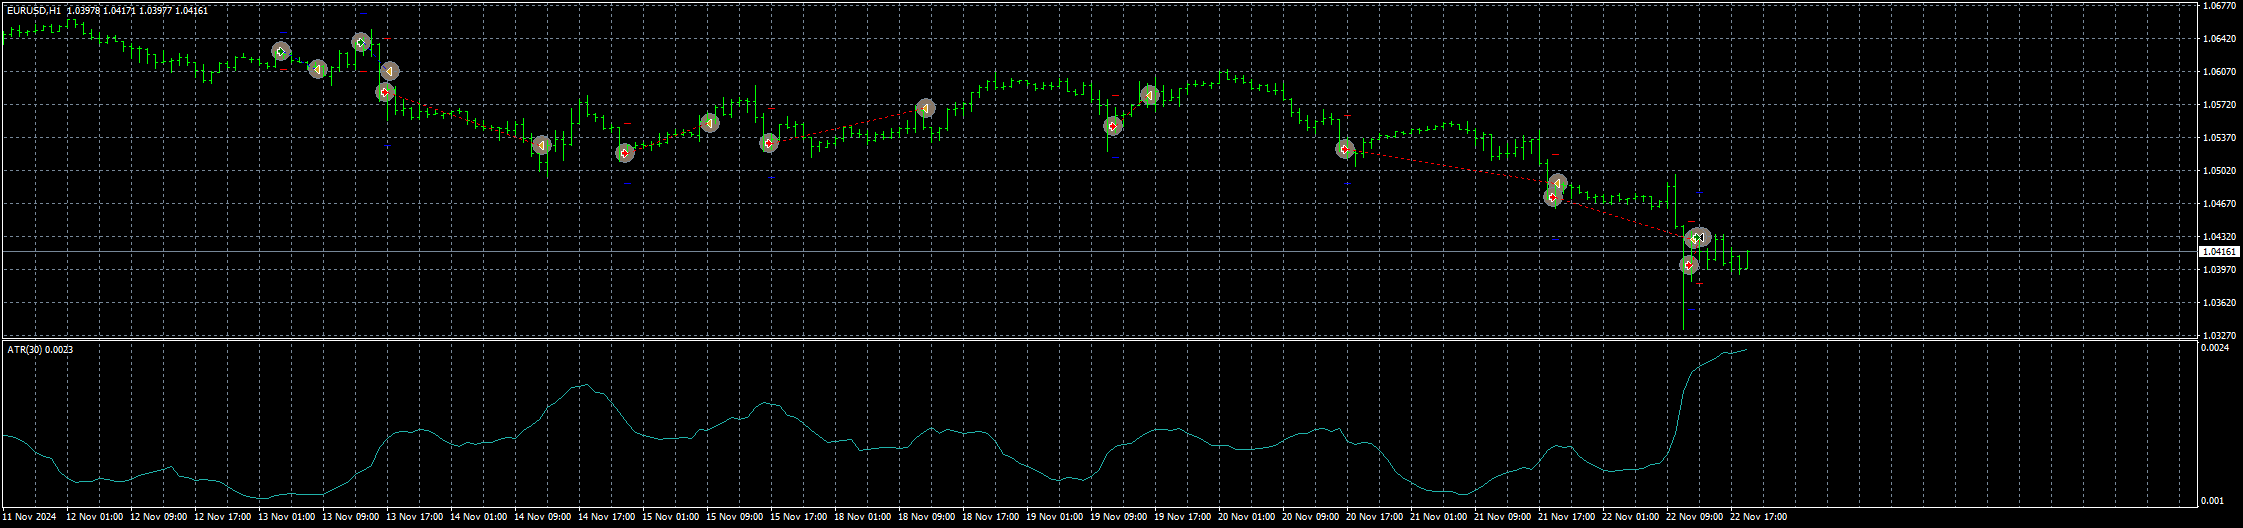Click the orange close marker at 13 Nov 17:00 near 1.06070
This screenshot has width=2243, height=528.
click(390, 71)
